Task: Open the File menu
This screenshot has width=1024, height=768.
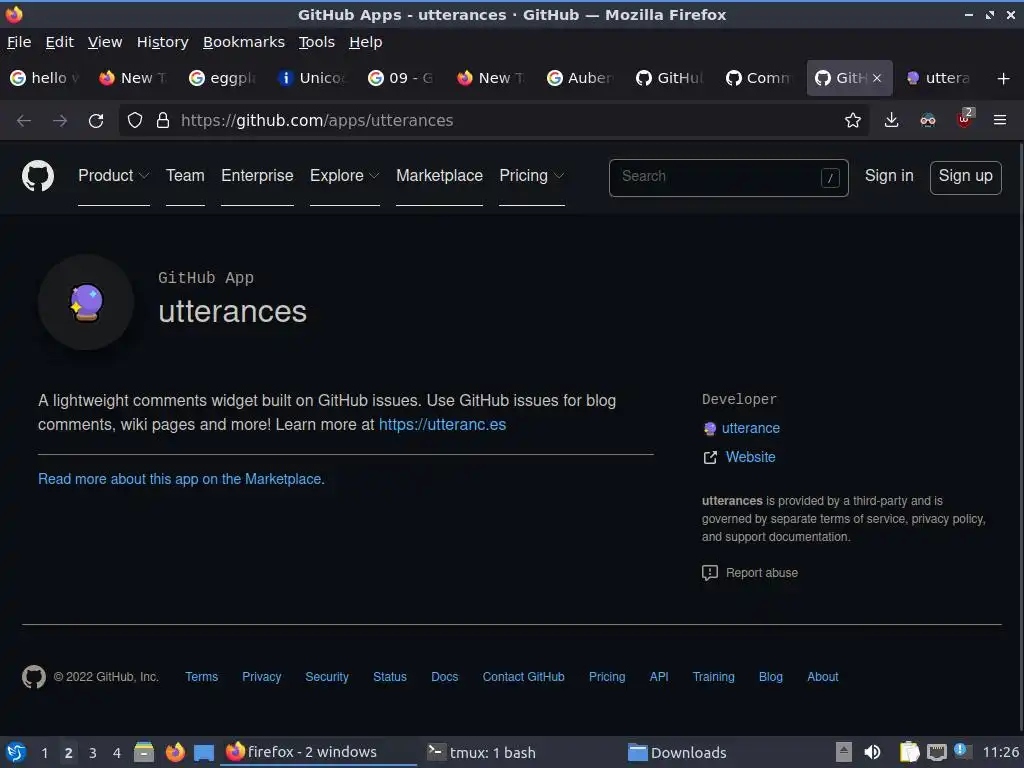Action: pos(19,42)
